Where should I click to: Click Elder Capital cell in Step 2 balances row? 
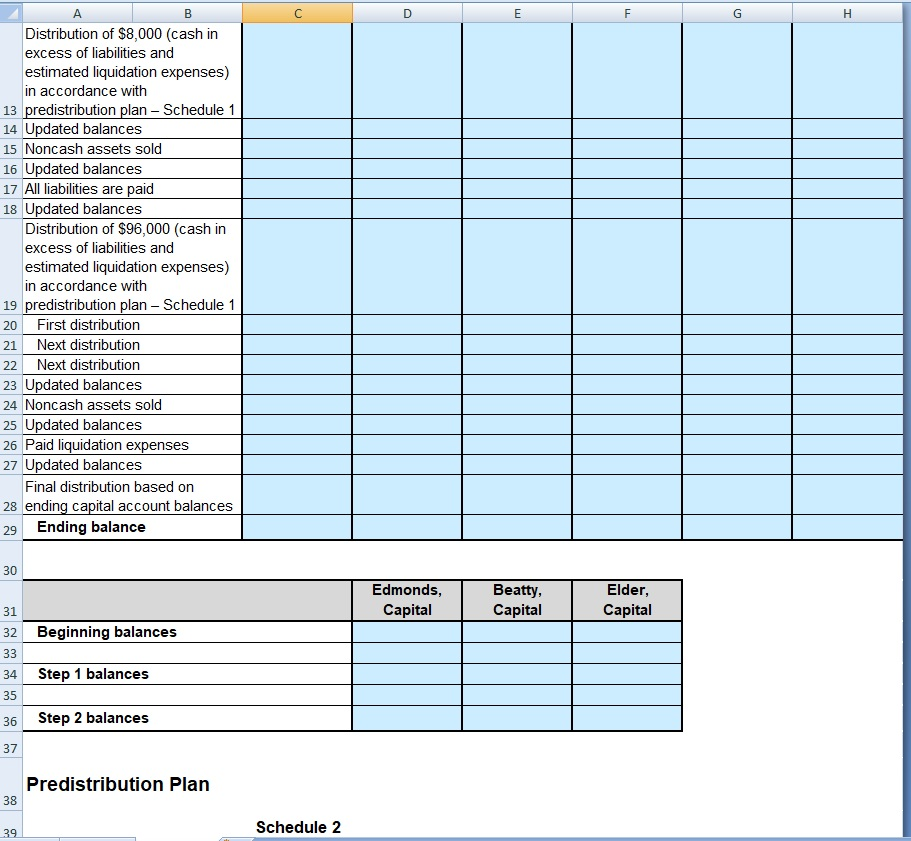tap(627, 718)
